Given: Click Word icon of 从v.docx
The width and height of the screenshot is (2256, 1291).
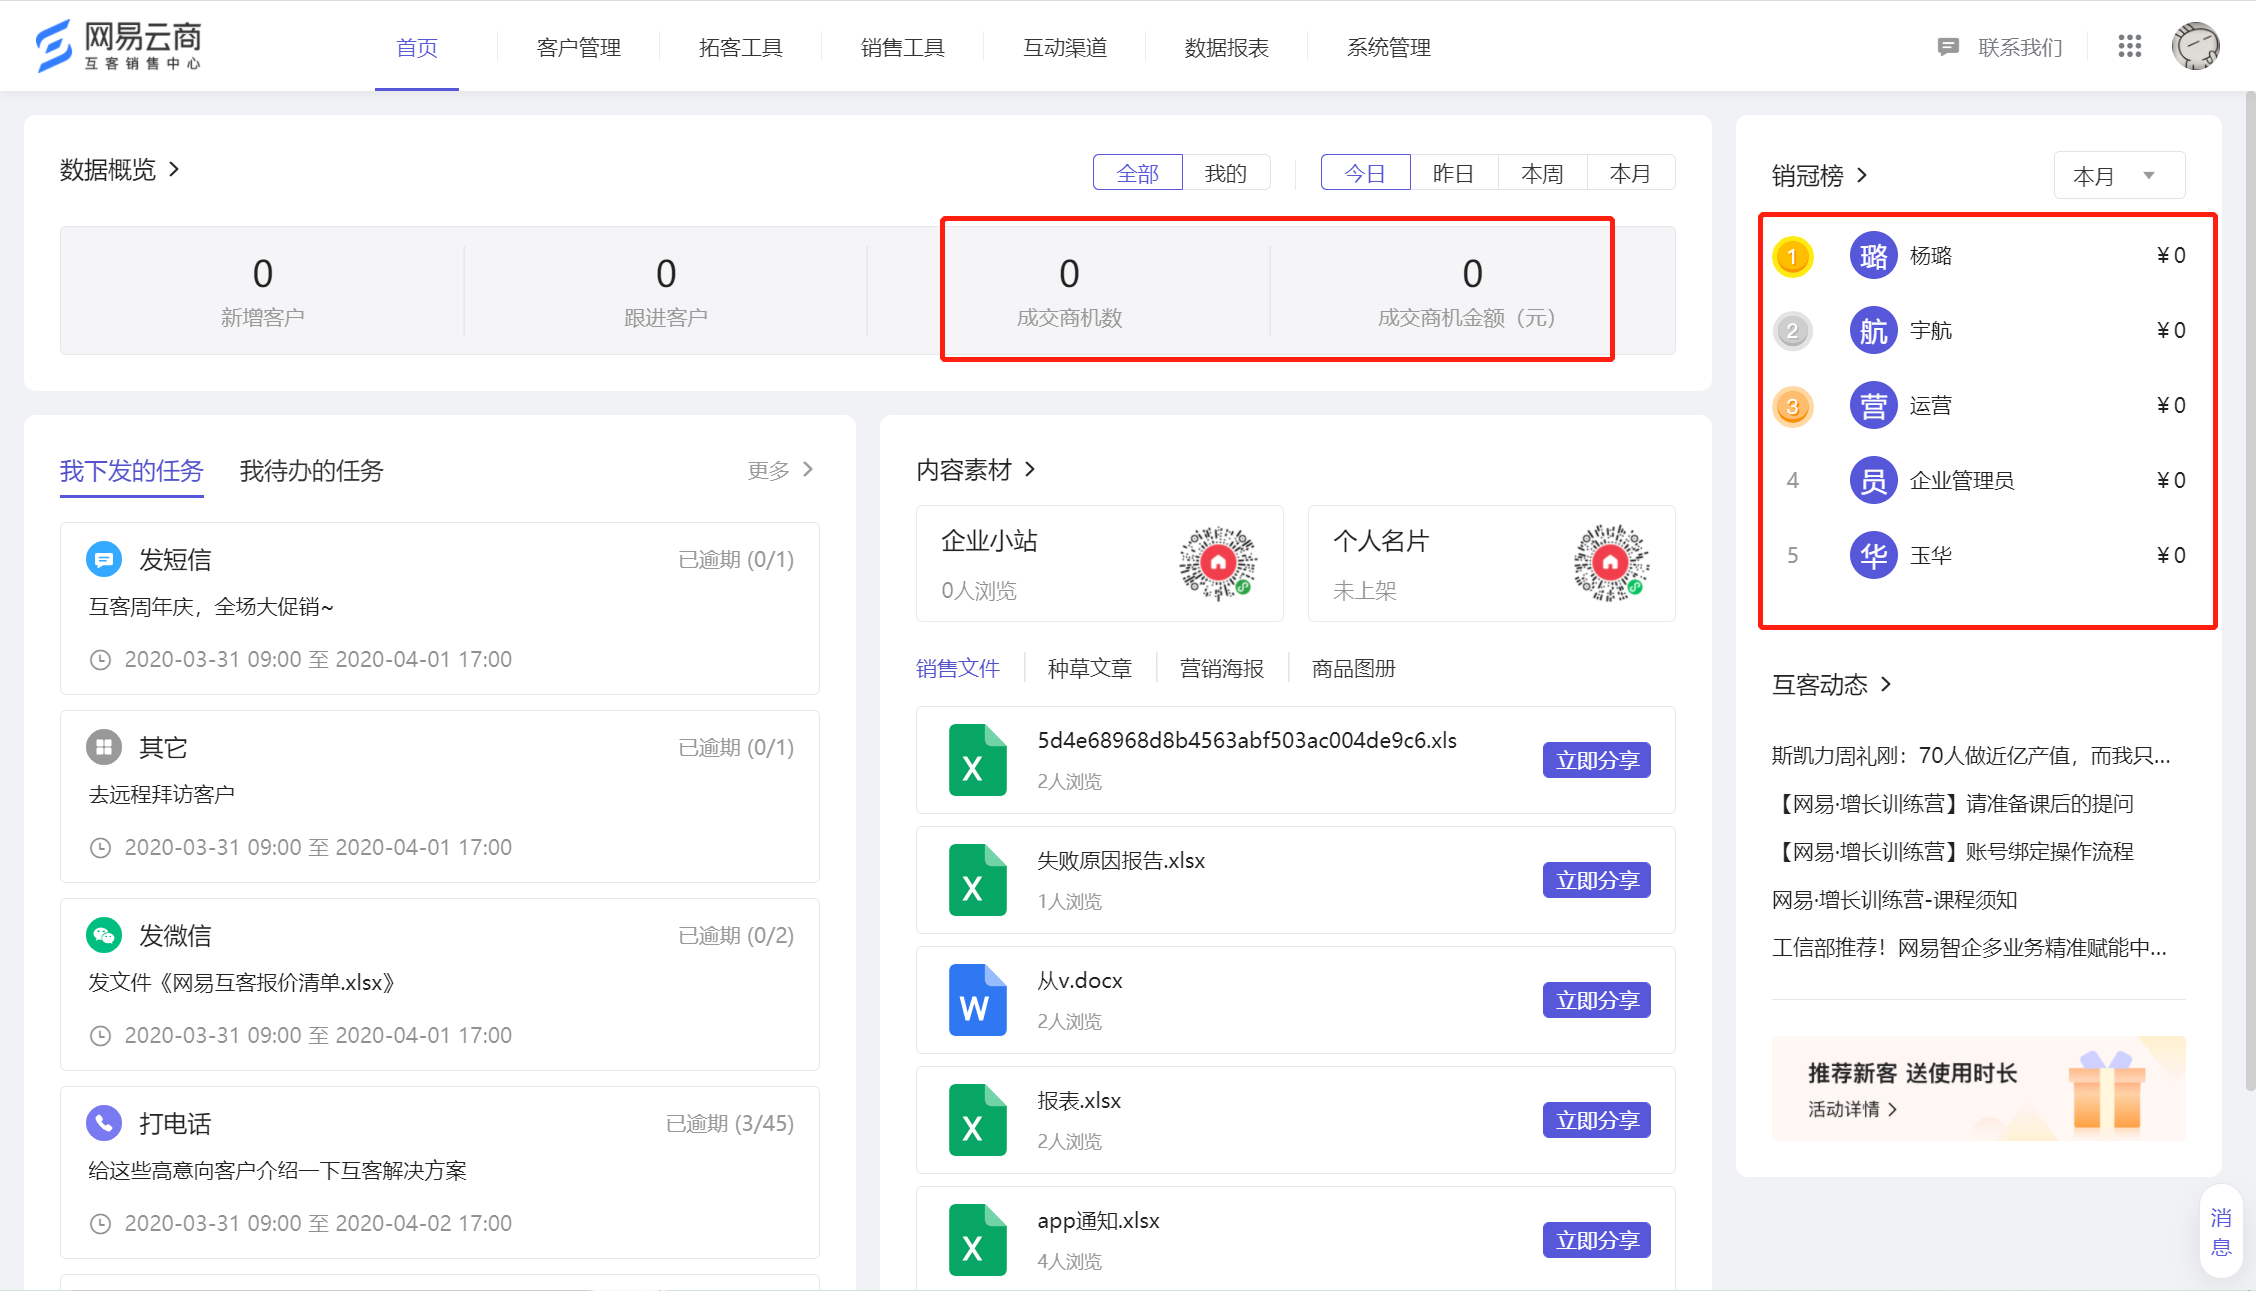Looking at the screenshot, I should 977,1000.
